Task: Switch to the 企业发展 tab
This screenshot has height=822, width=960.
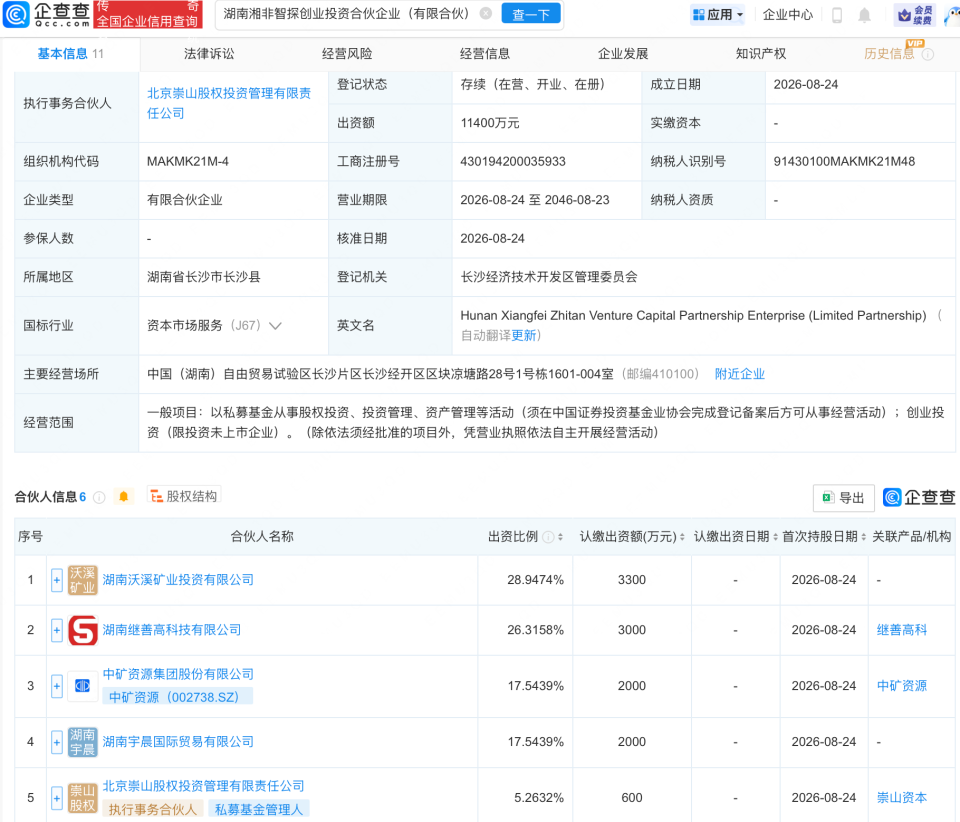Action: (x=623, y=54)
